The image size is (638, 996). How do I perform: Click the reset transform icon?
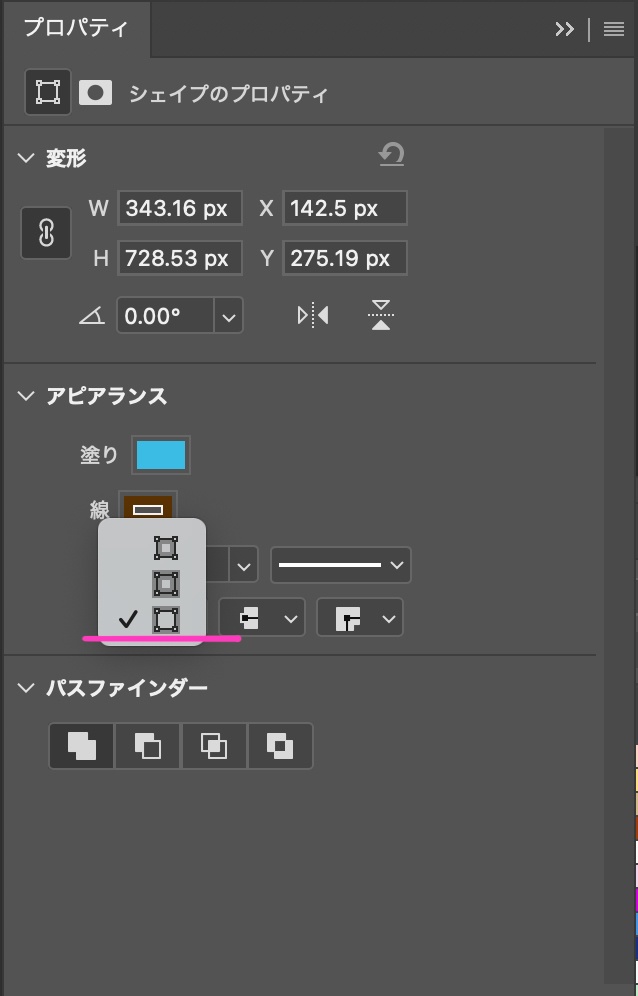point(391,154)
